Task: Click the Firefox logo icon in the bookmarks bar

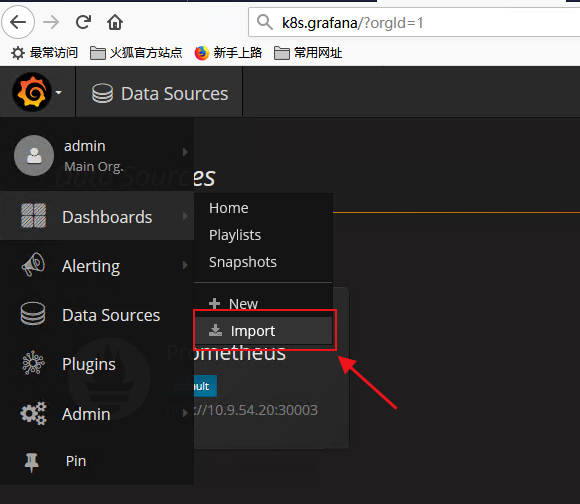Action: pyautogui.click(x=202, y=53)
